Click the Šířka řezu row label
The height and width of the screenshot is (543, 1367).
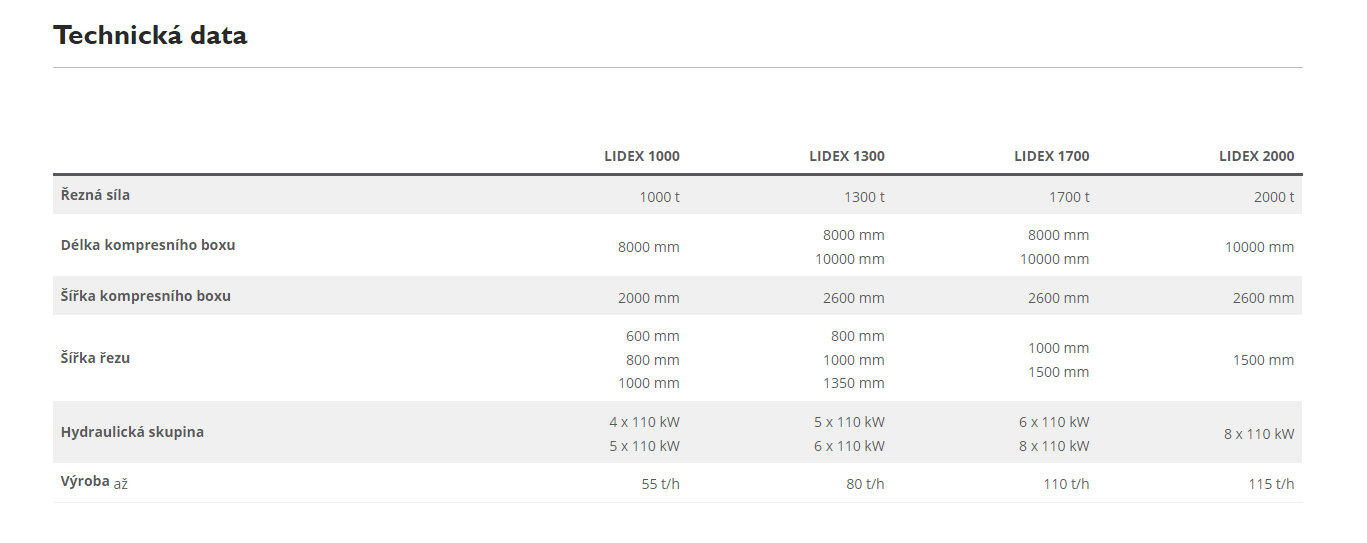[95, 358]
